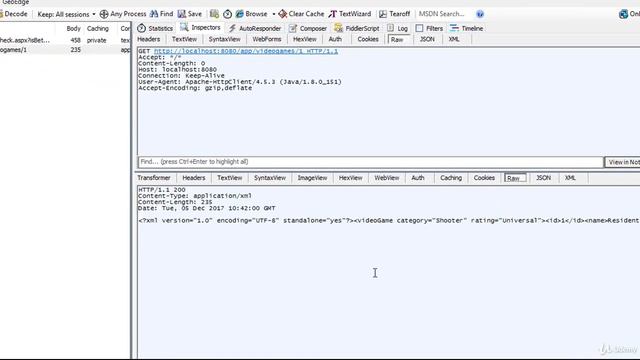Select request TextView tab

tap(184, 39)
